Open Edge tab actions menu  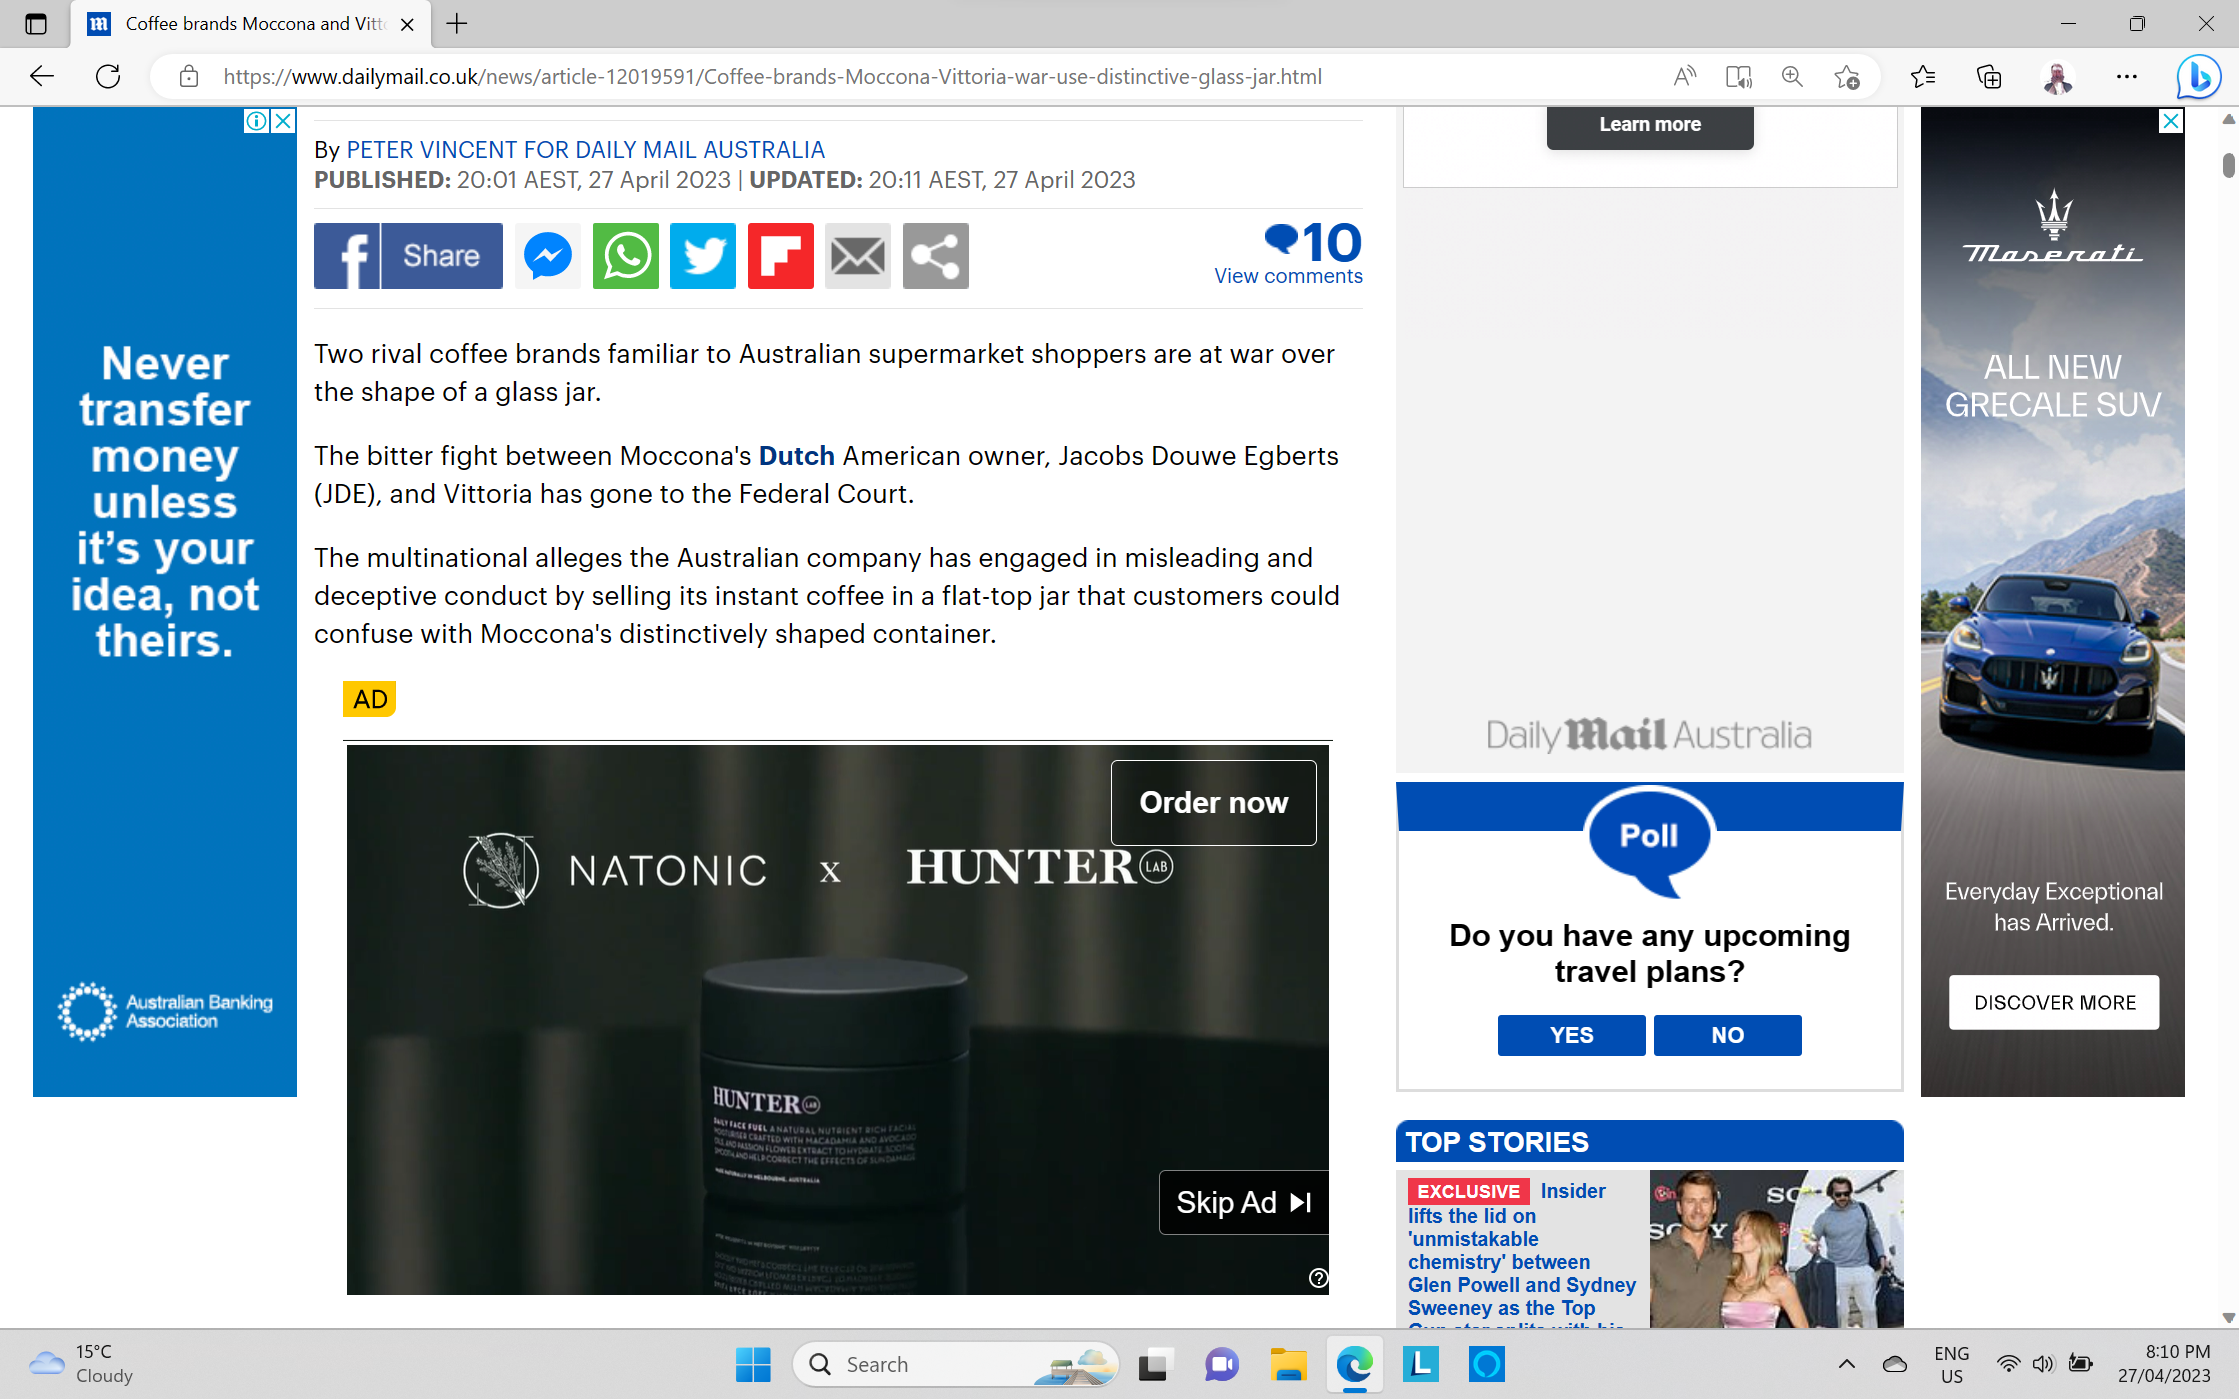tap(36, 24)
